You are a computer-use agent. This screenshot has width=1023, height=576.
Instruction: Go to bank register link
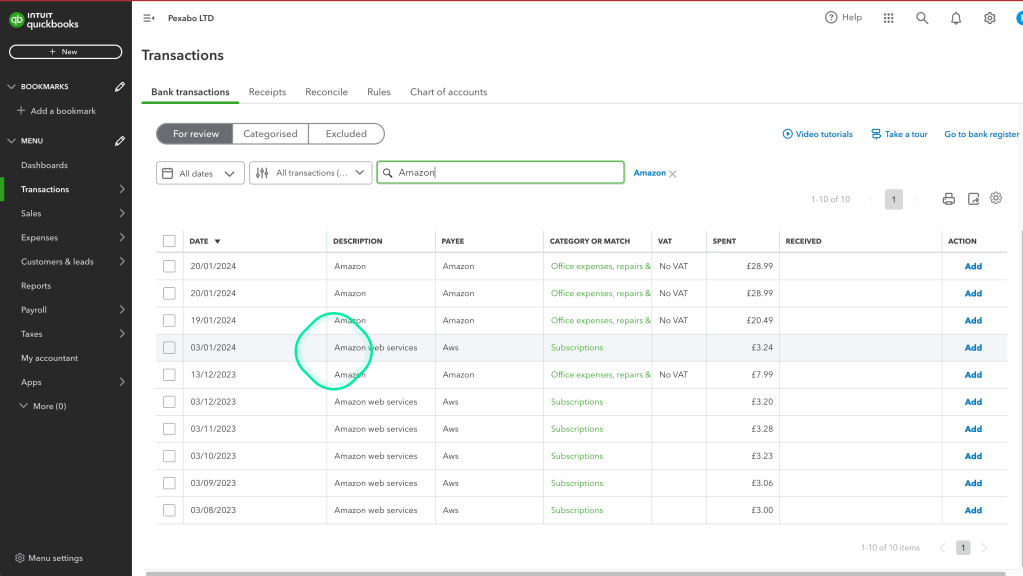[981, 134]
